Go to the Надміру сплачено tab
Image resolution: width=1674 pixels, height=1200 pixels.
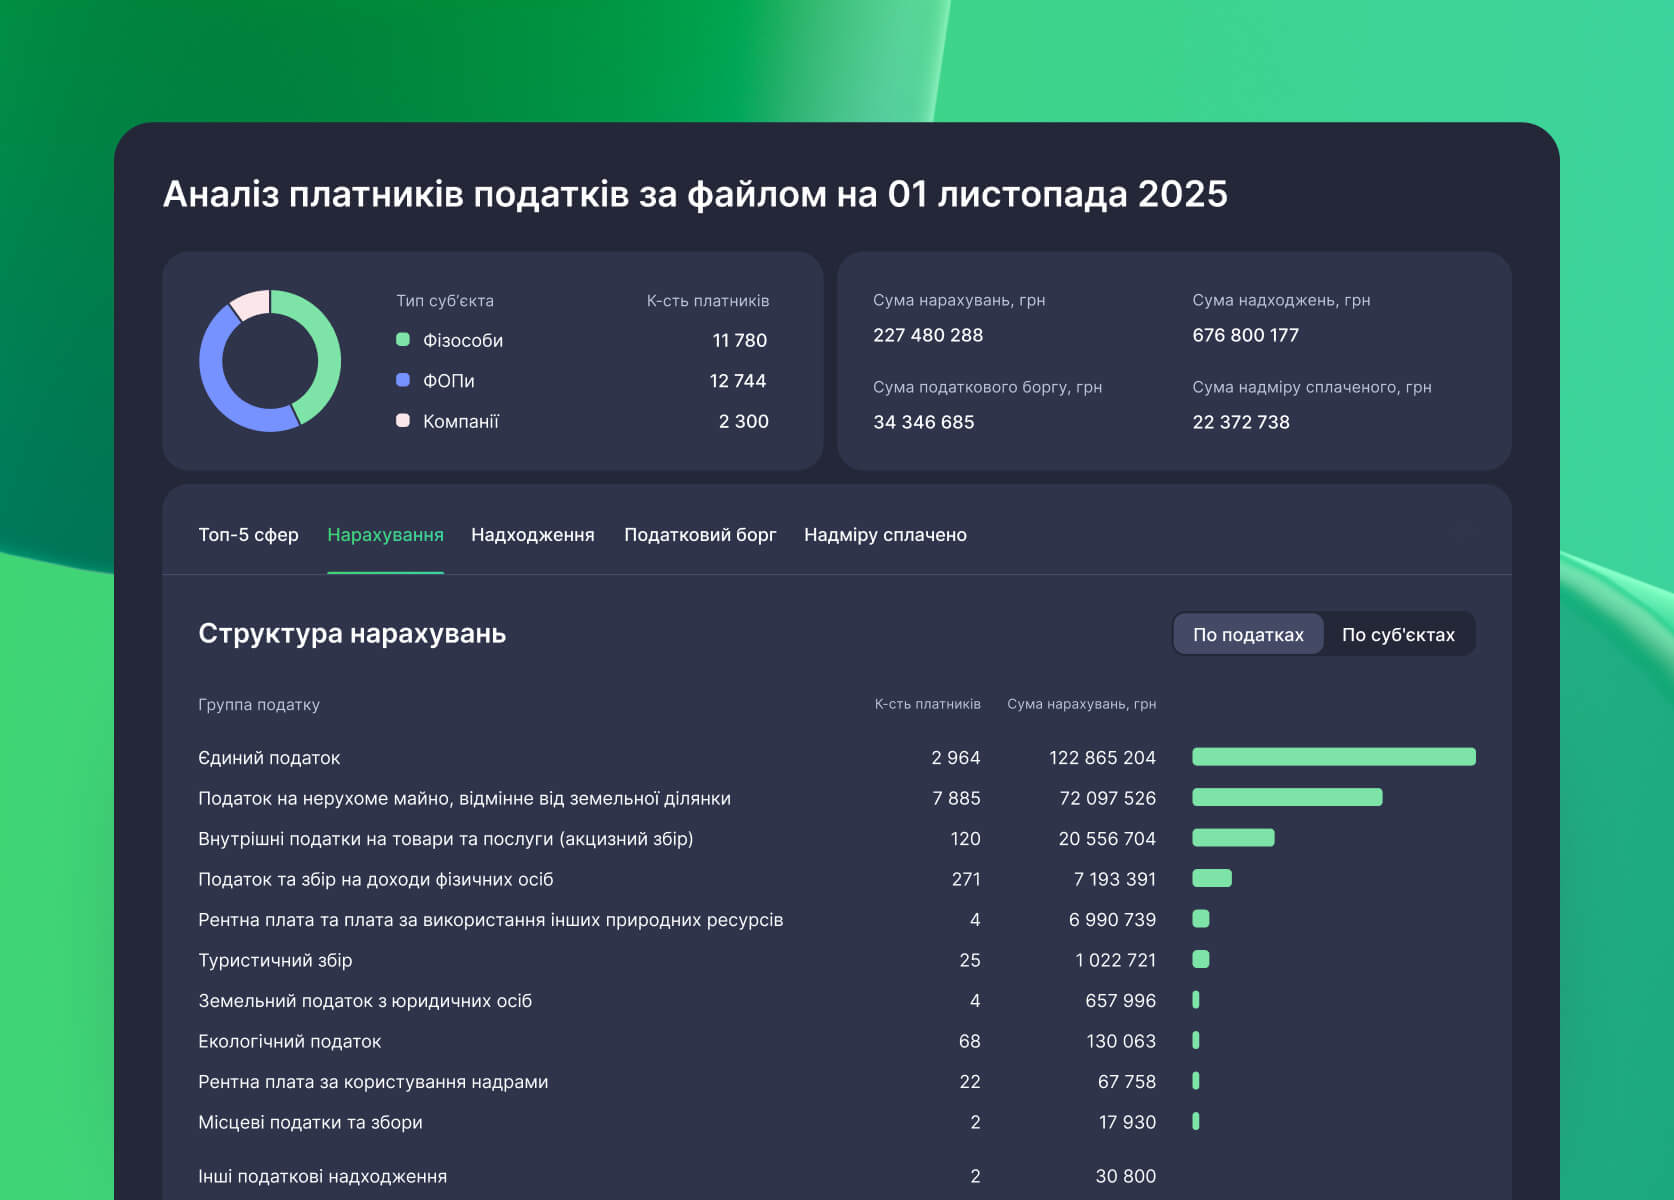click(885, 535)
